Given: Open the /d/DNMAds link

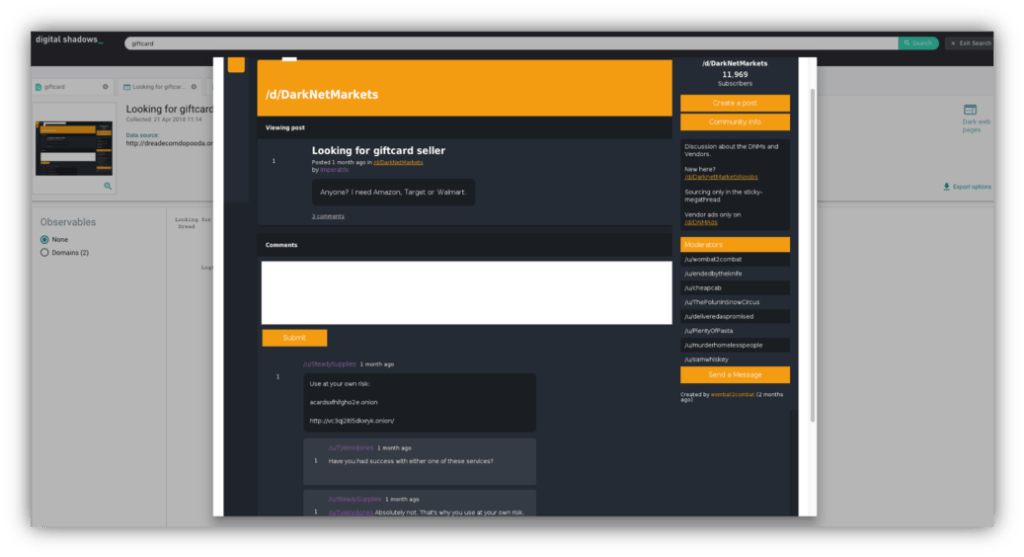Looking at the screenshot, I should (701, 222).
